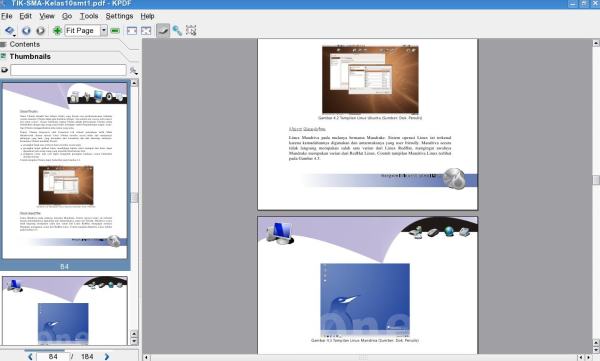Zoom out with the green minus icon
Viewport: 600px width, 361px height.
[115, 31]
